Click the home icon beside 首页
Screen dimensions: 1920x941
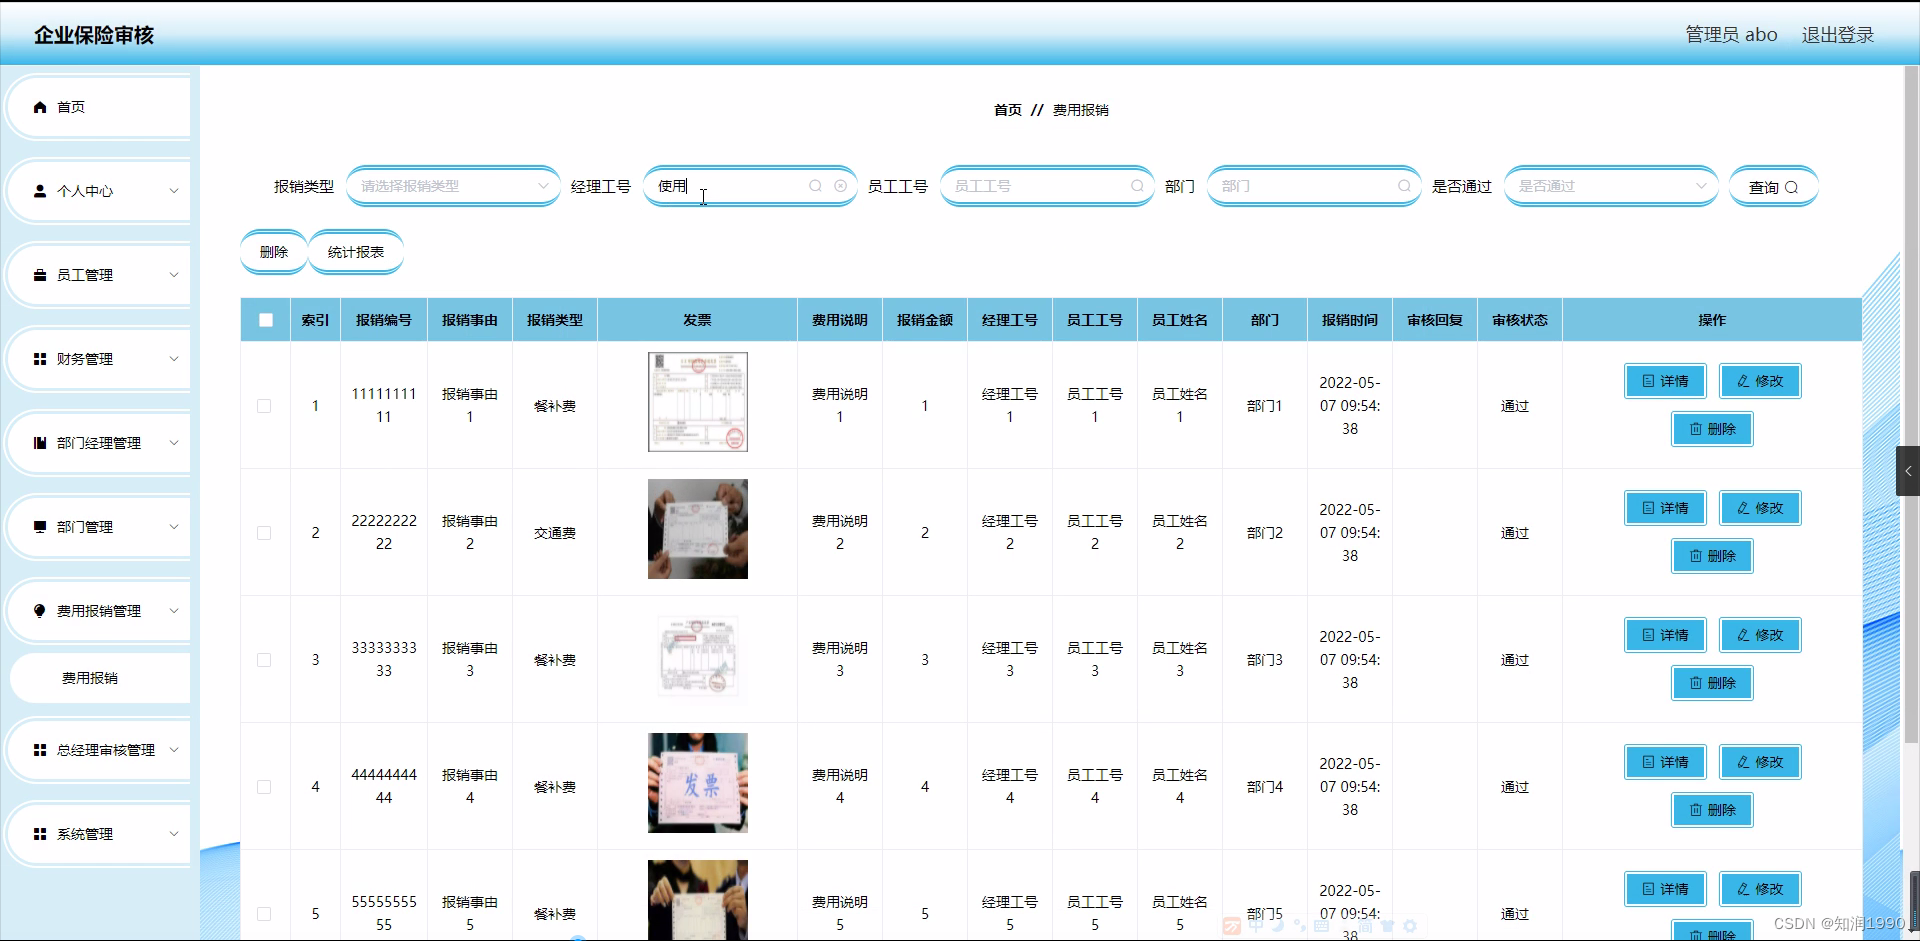tap(40, 106)
